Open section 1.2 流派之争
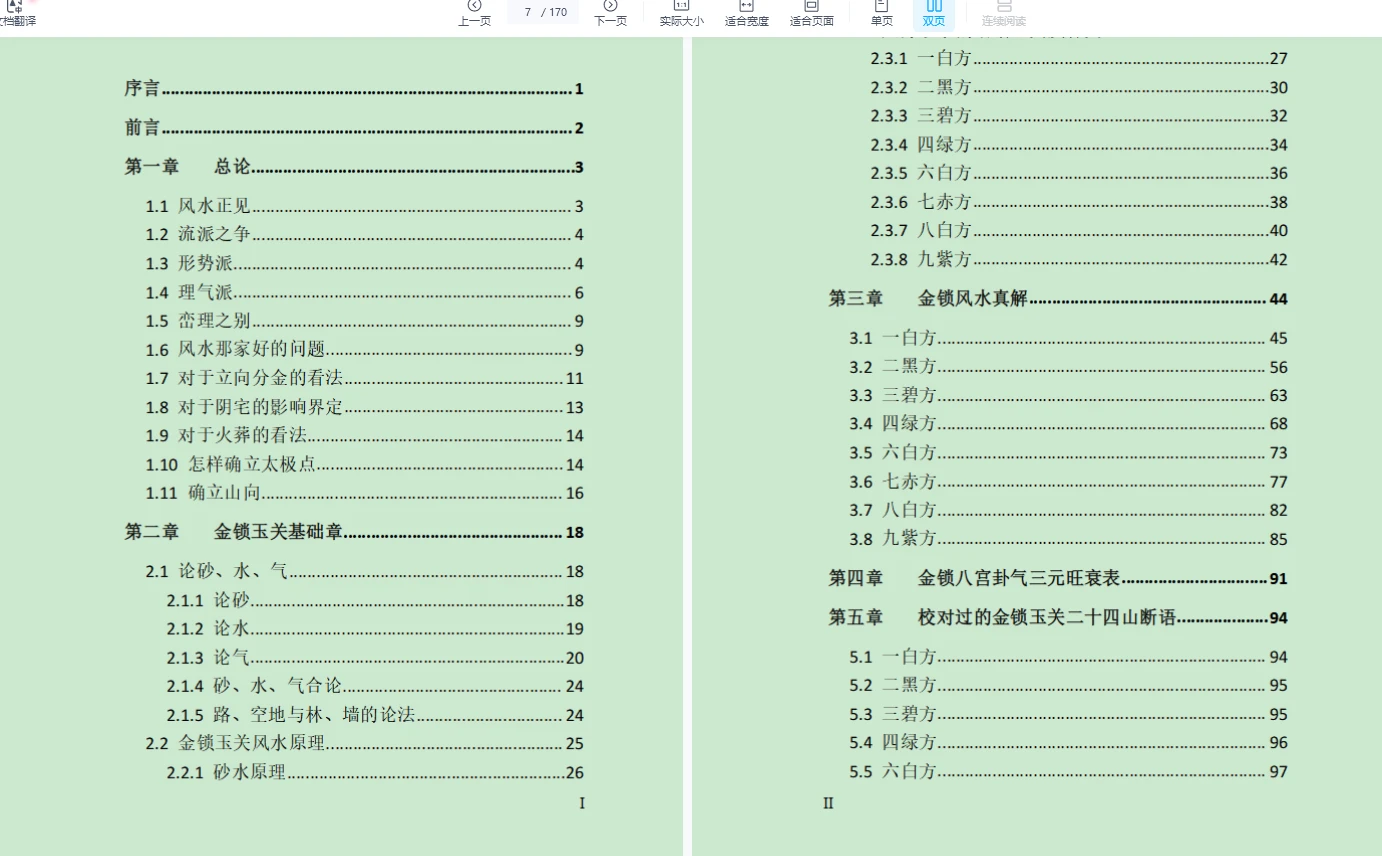1382x856 pixels. (364, 235)
